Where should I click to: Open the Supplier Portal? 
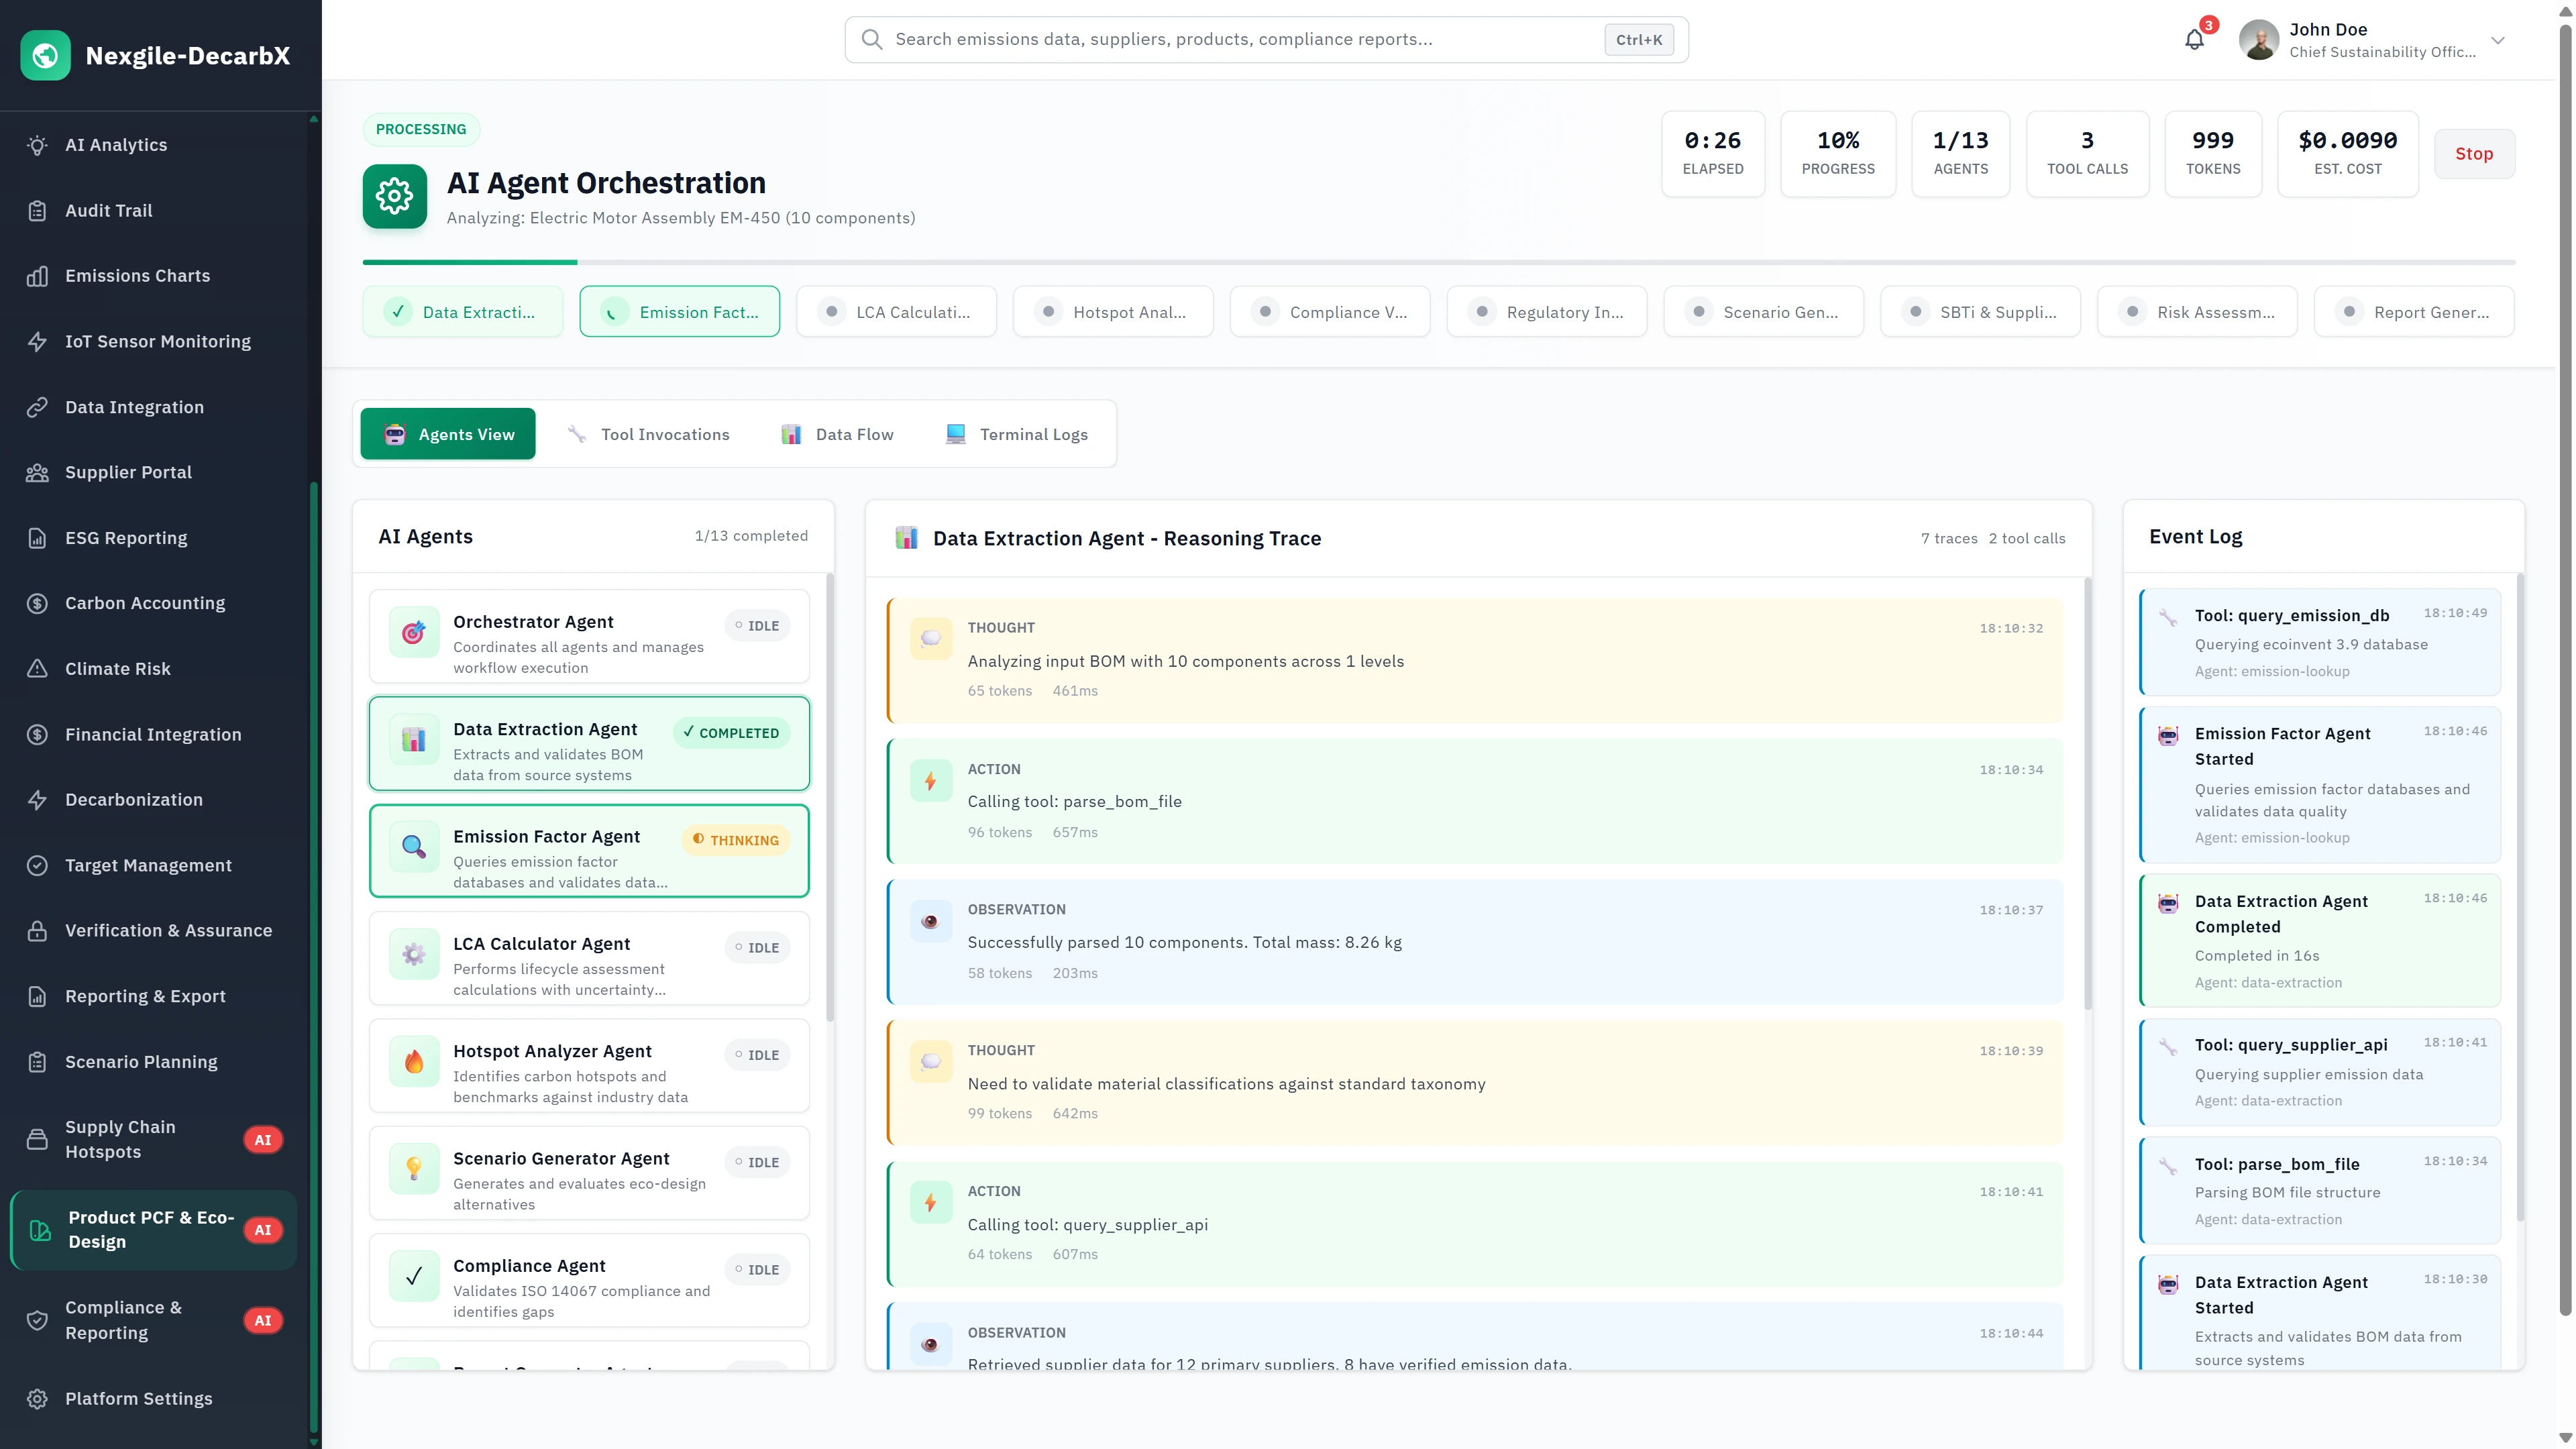click(x=128, y=472)
